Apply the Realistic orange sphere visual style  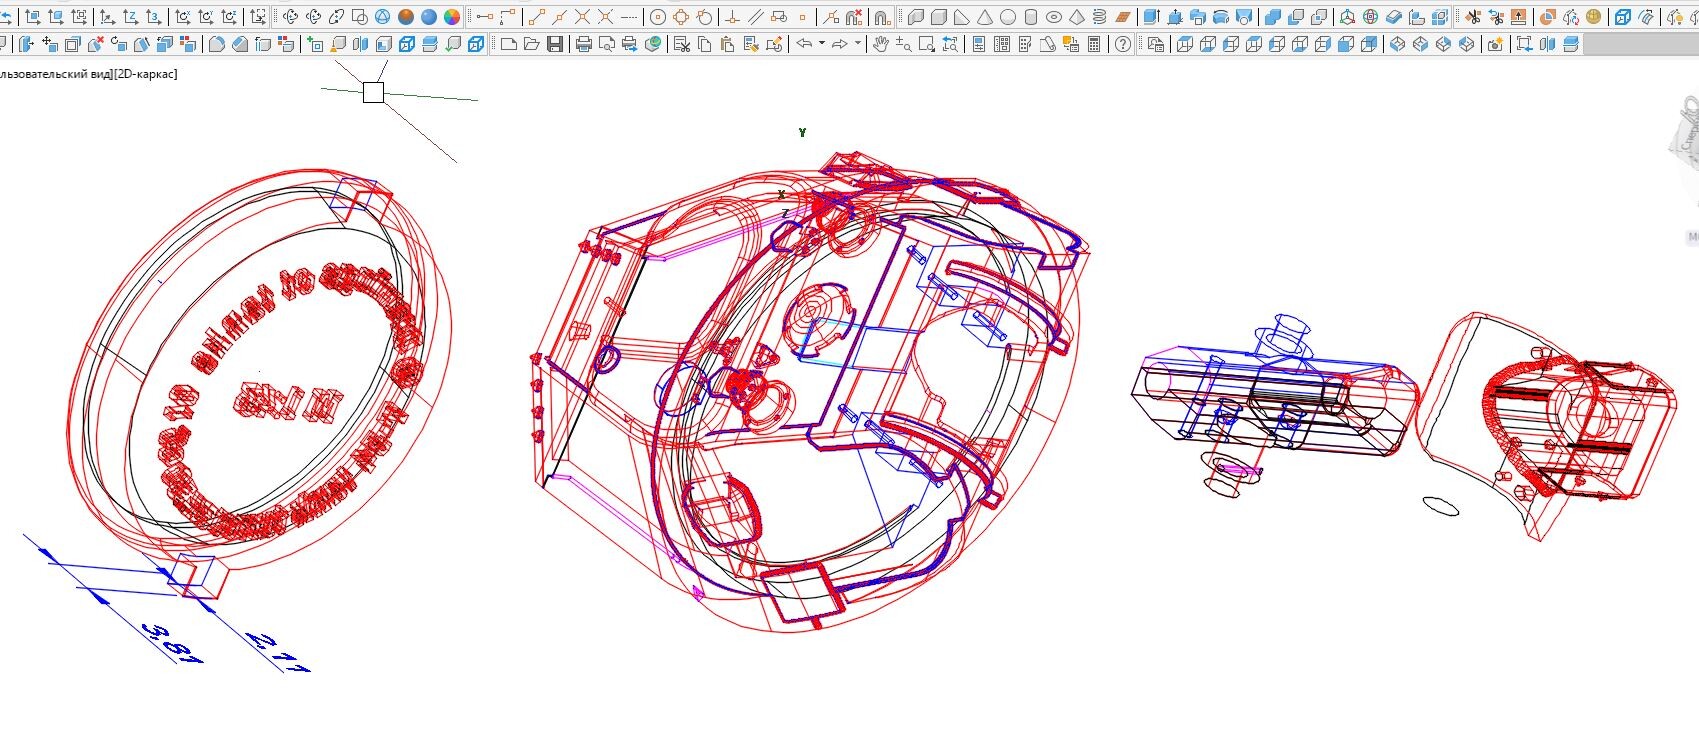pyautogui.click(x=405, y=17)
